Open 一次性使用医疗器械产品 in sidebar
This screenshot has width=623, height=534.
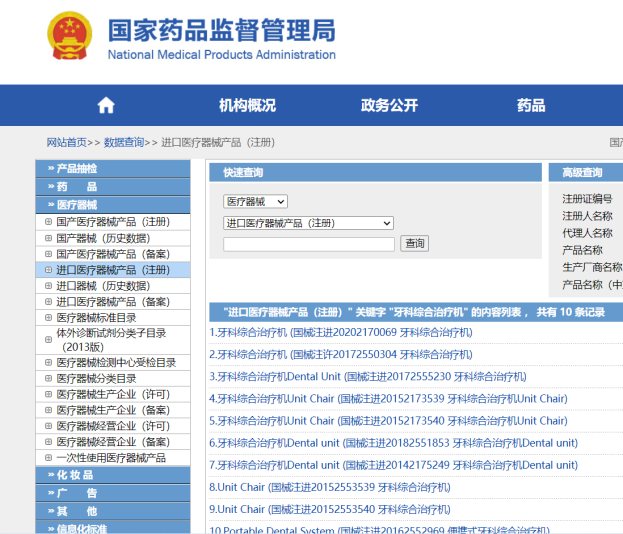pos(111,458)
